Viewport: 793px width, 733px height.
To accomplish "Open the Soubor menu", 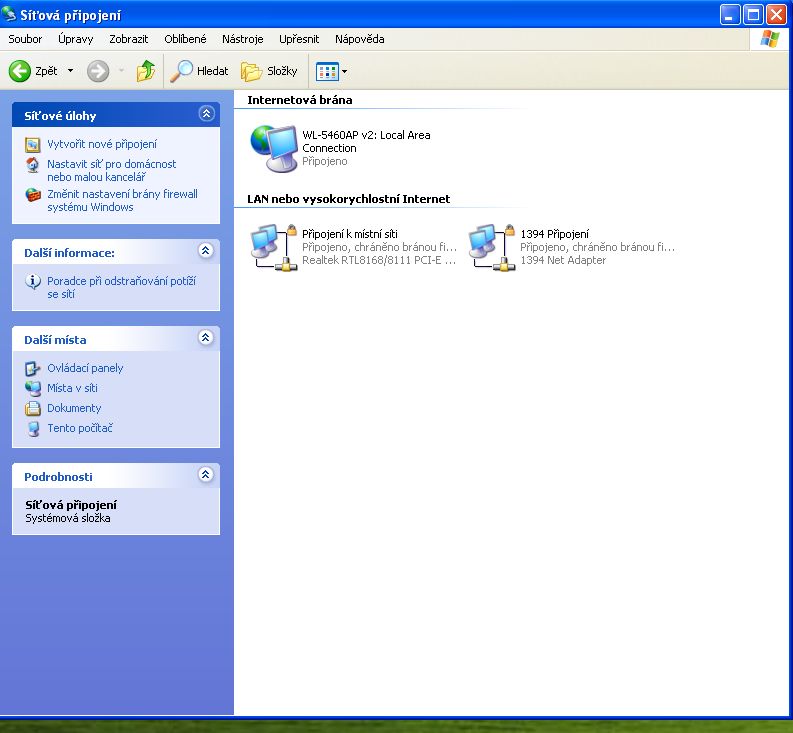I will (x=25, y=39).
